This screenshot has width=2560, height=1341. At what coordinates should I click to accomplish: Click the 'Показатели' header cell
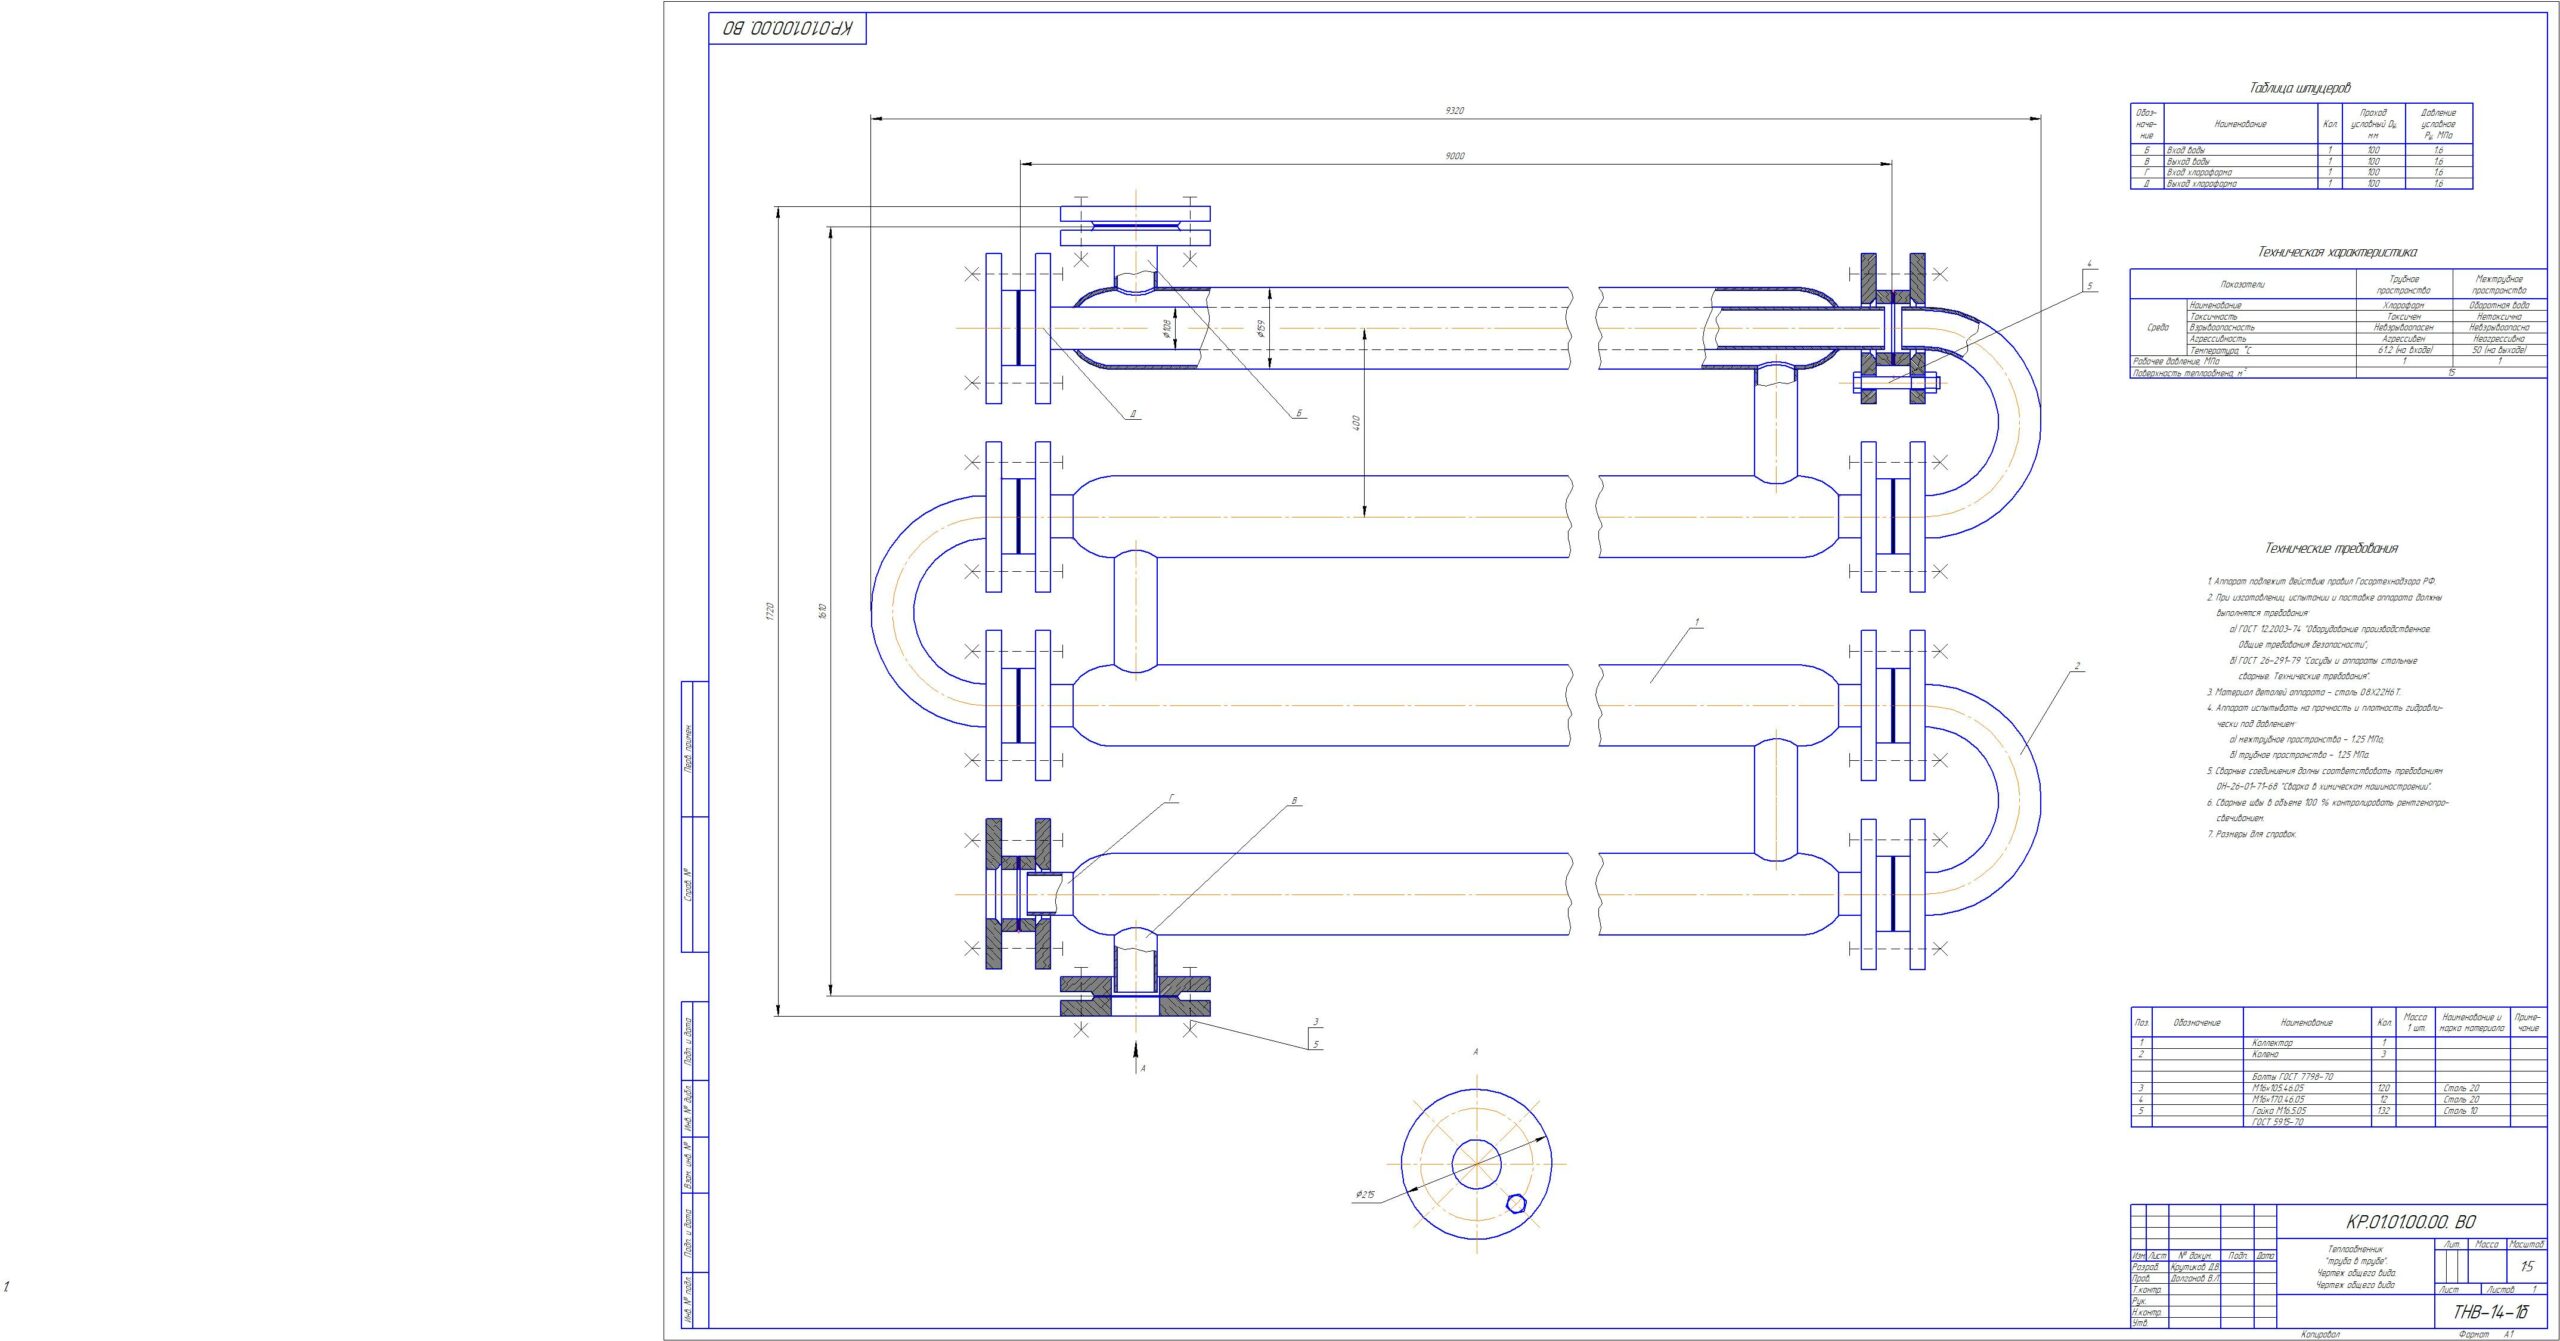point(2243,285)
